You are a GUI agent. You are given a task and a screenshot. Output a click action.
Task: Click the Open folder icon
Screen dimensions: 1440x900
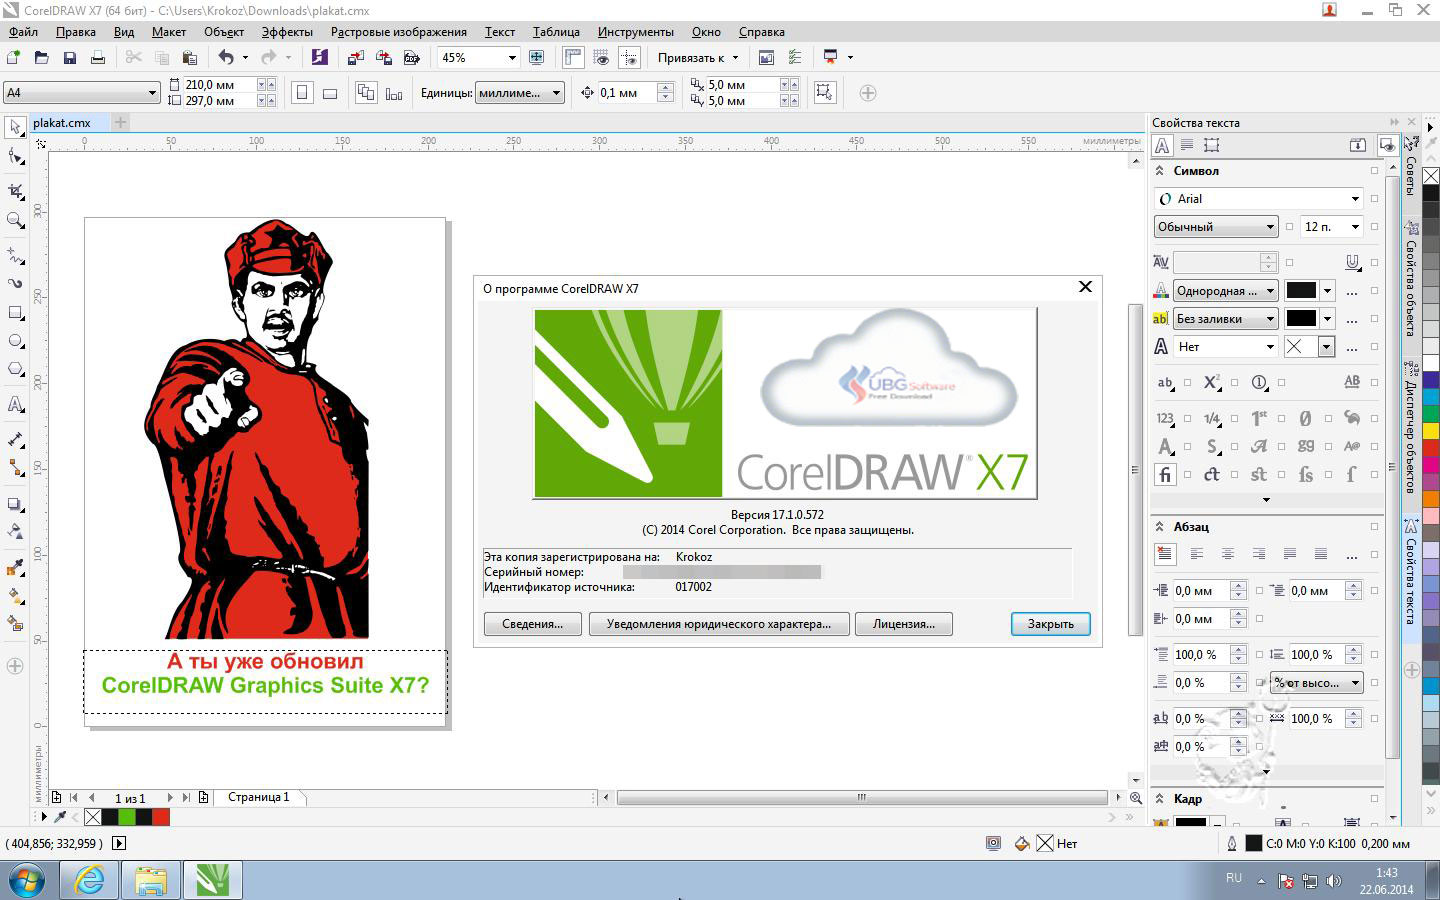click(42, 57)
